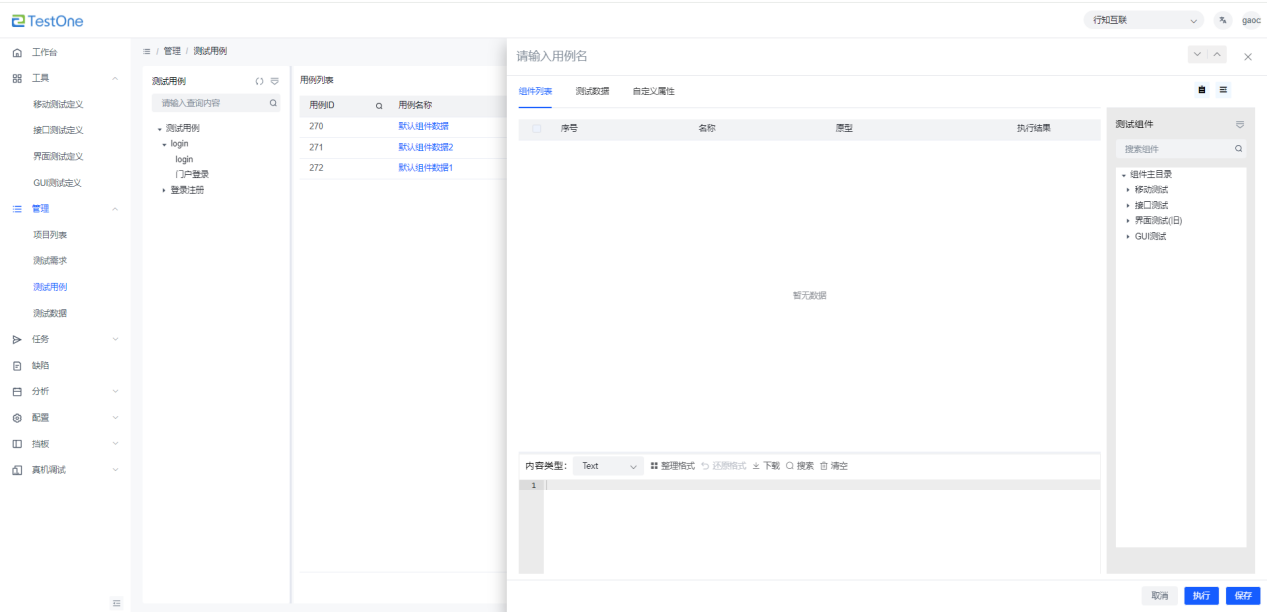The image size is (1267, 612).
Task: Click the 整理格式 format button
Action: point(672,466)
